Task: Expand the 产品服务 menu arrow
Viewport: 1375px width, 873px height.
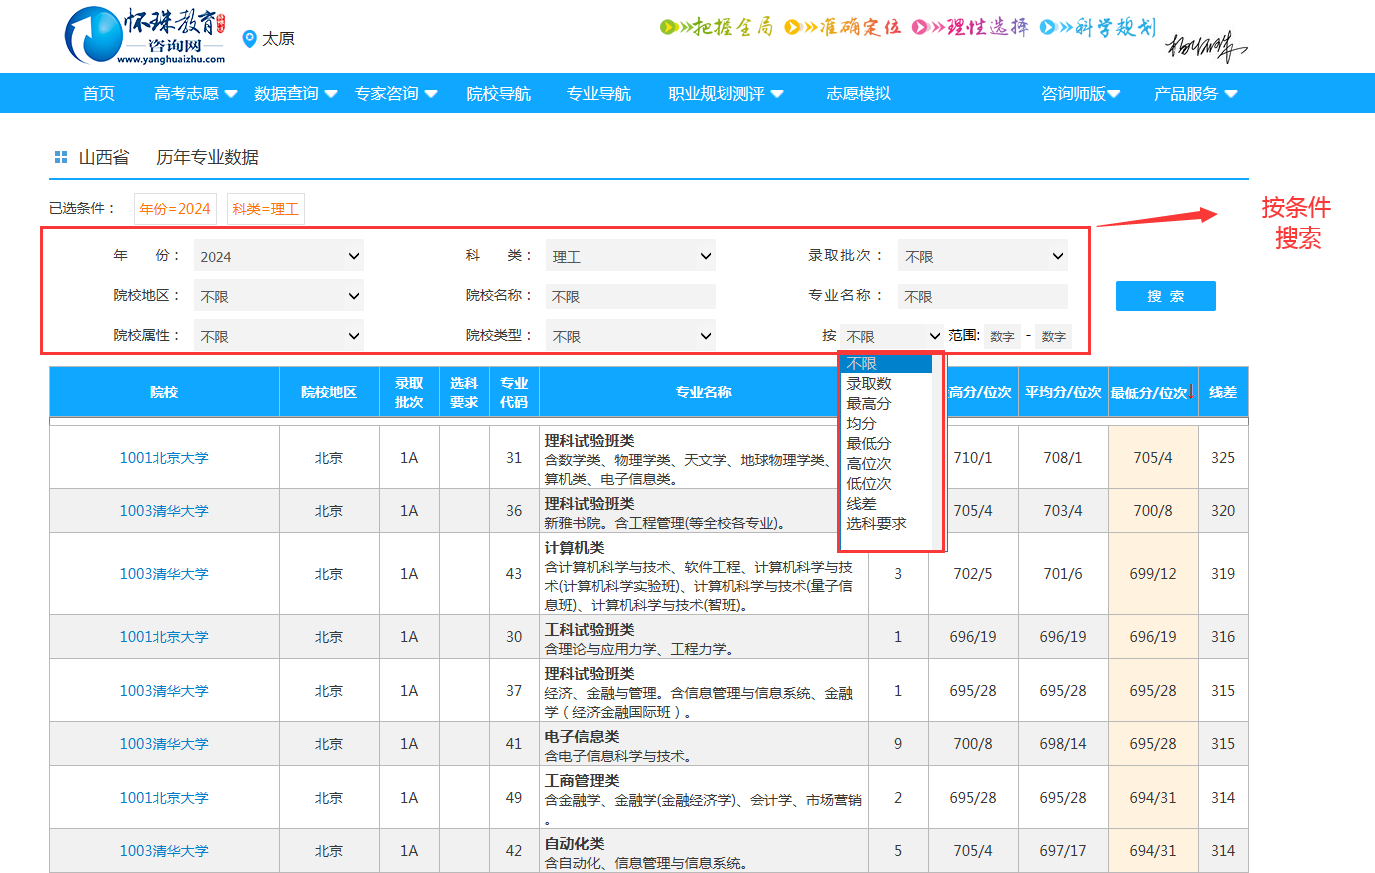Action: pyautogui.click(x=1231, y=94)
